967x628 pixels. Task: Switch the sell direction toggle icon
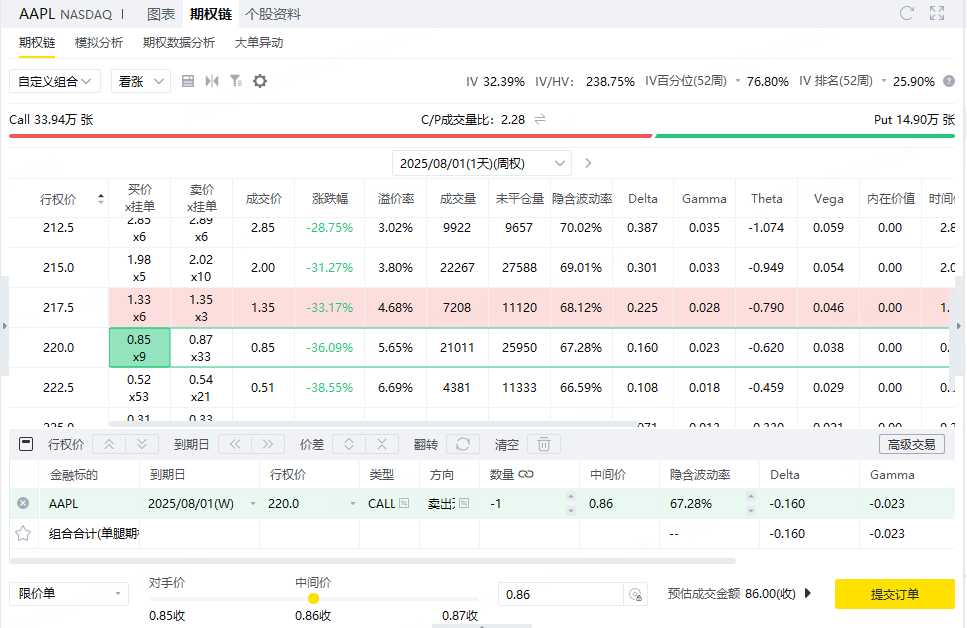coord(464,503)
